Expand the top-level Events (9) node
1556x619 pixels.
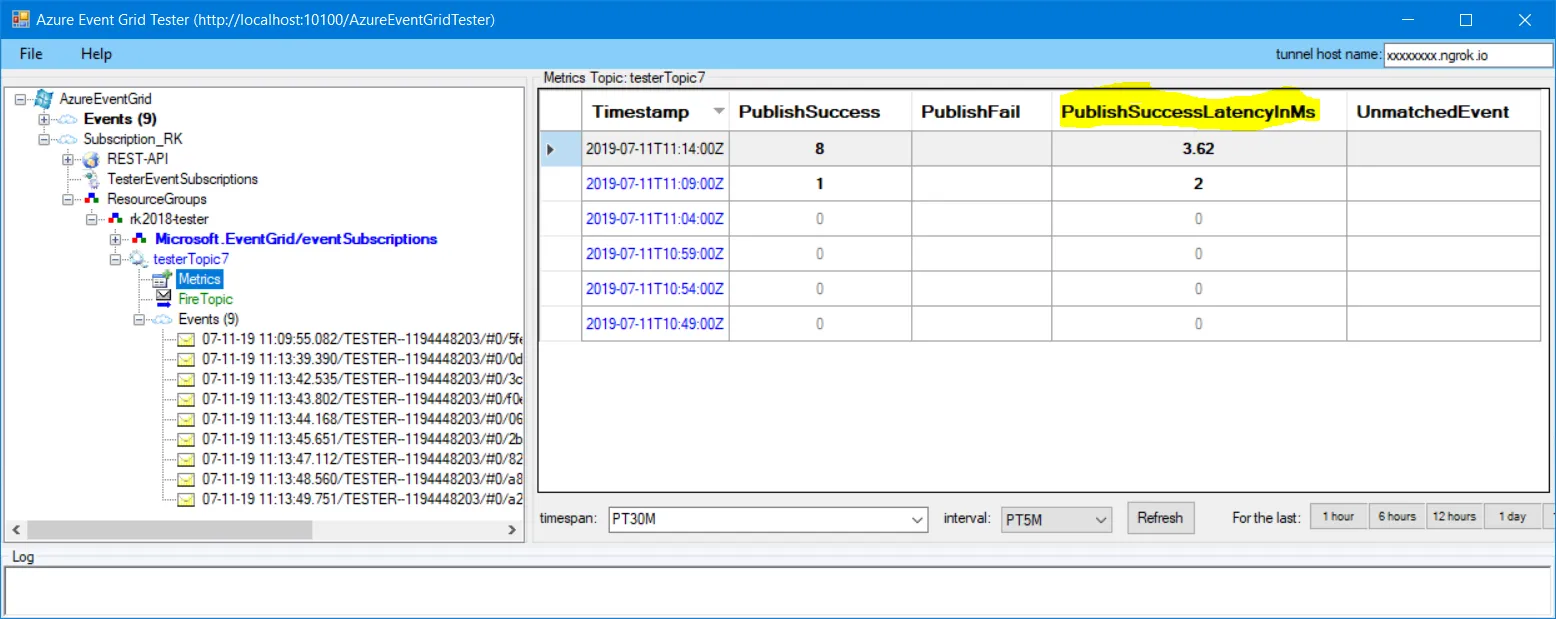tap(44, 119)
